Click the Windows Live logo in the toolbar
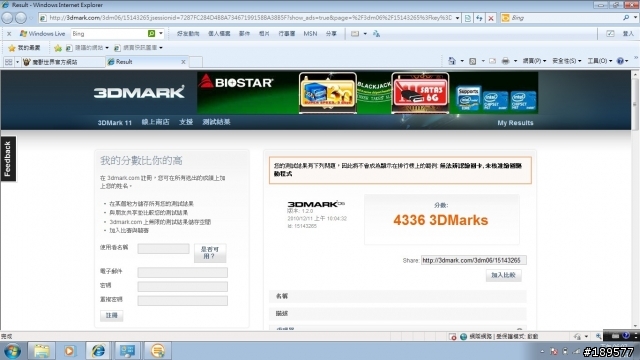This screenshot has height=360, width=640. pos(42,33)
